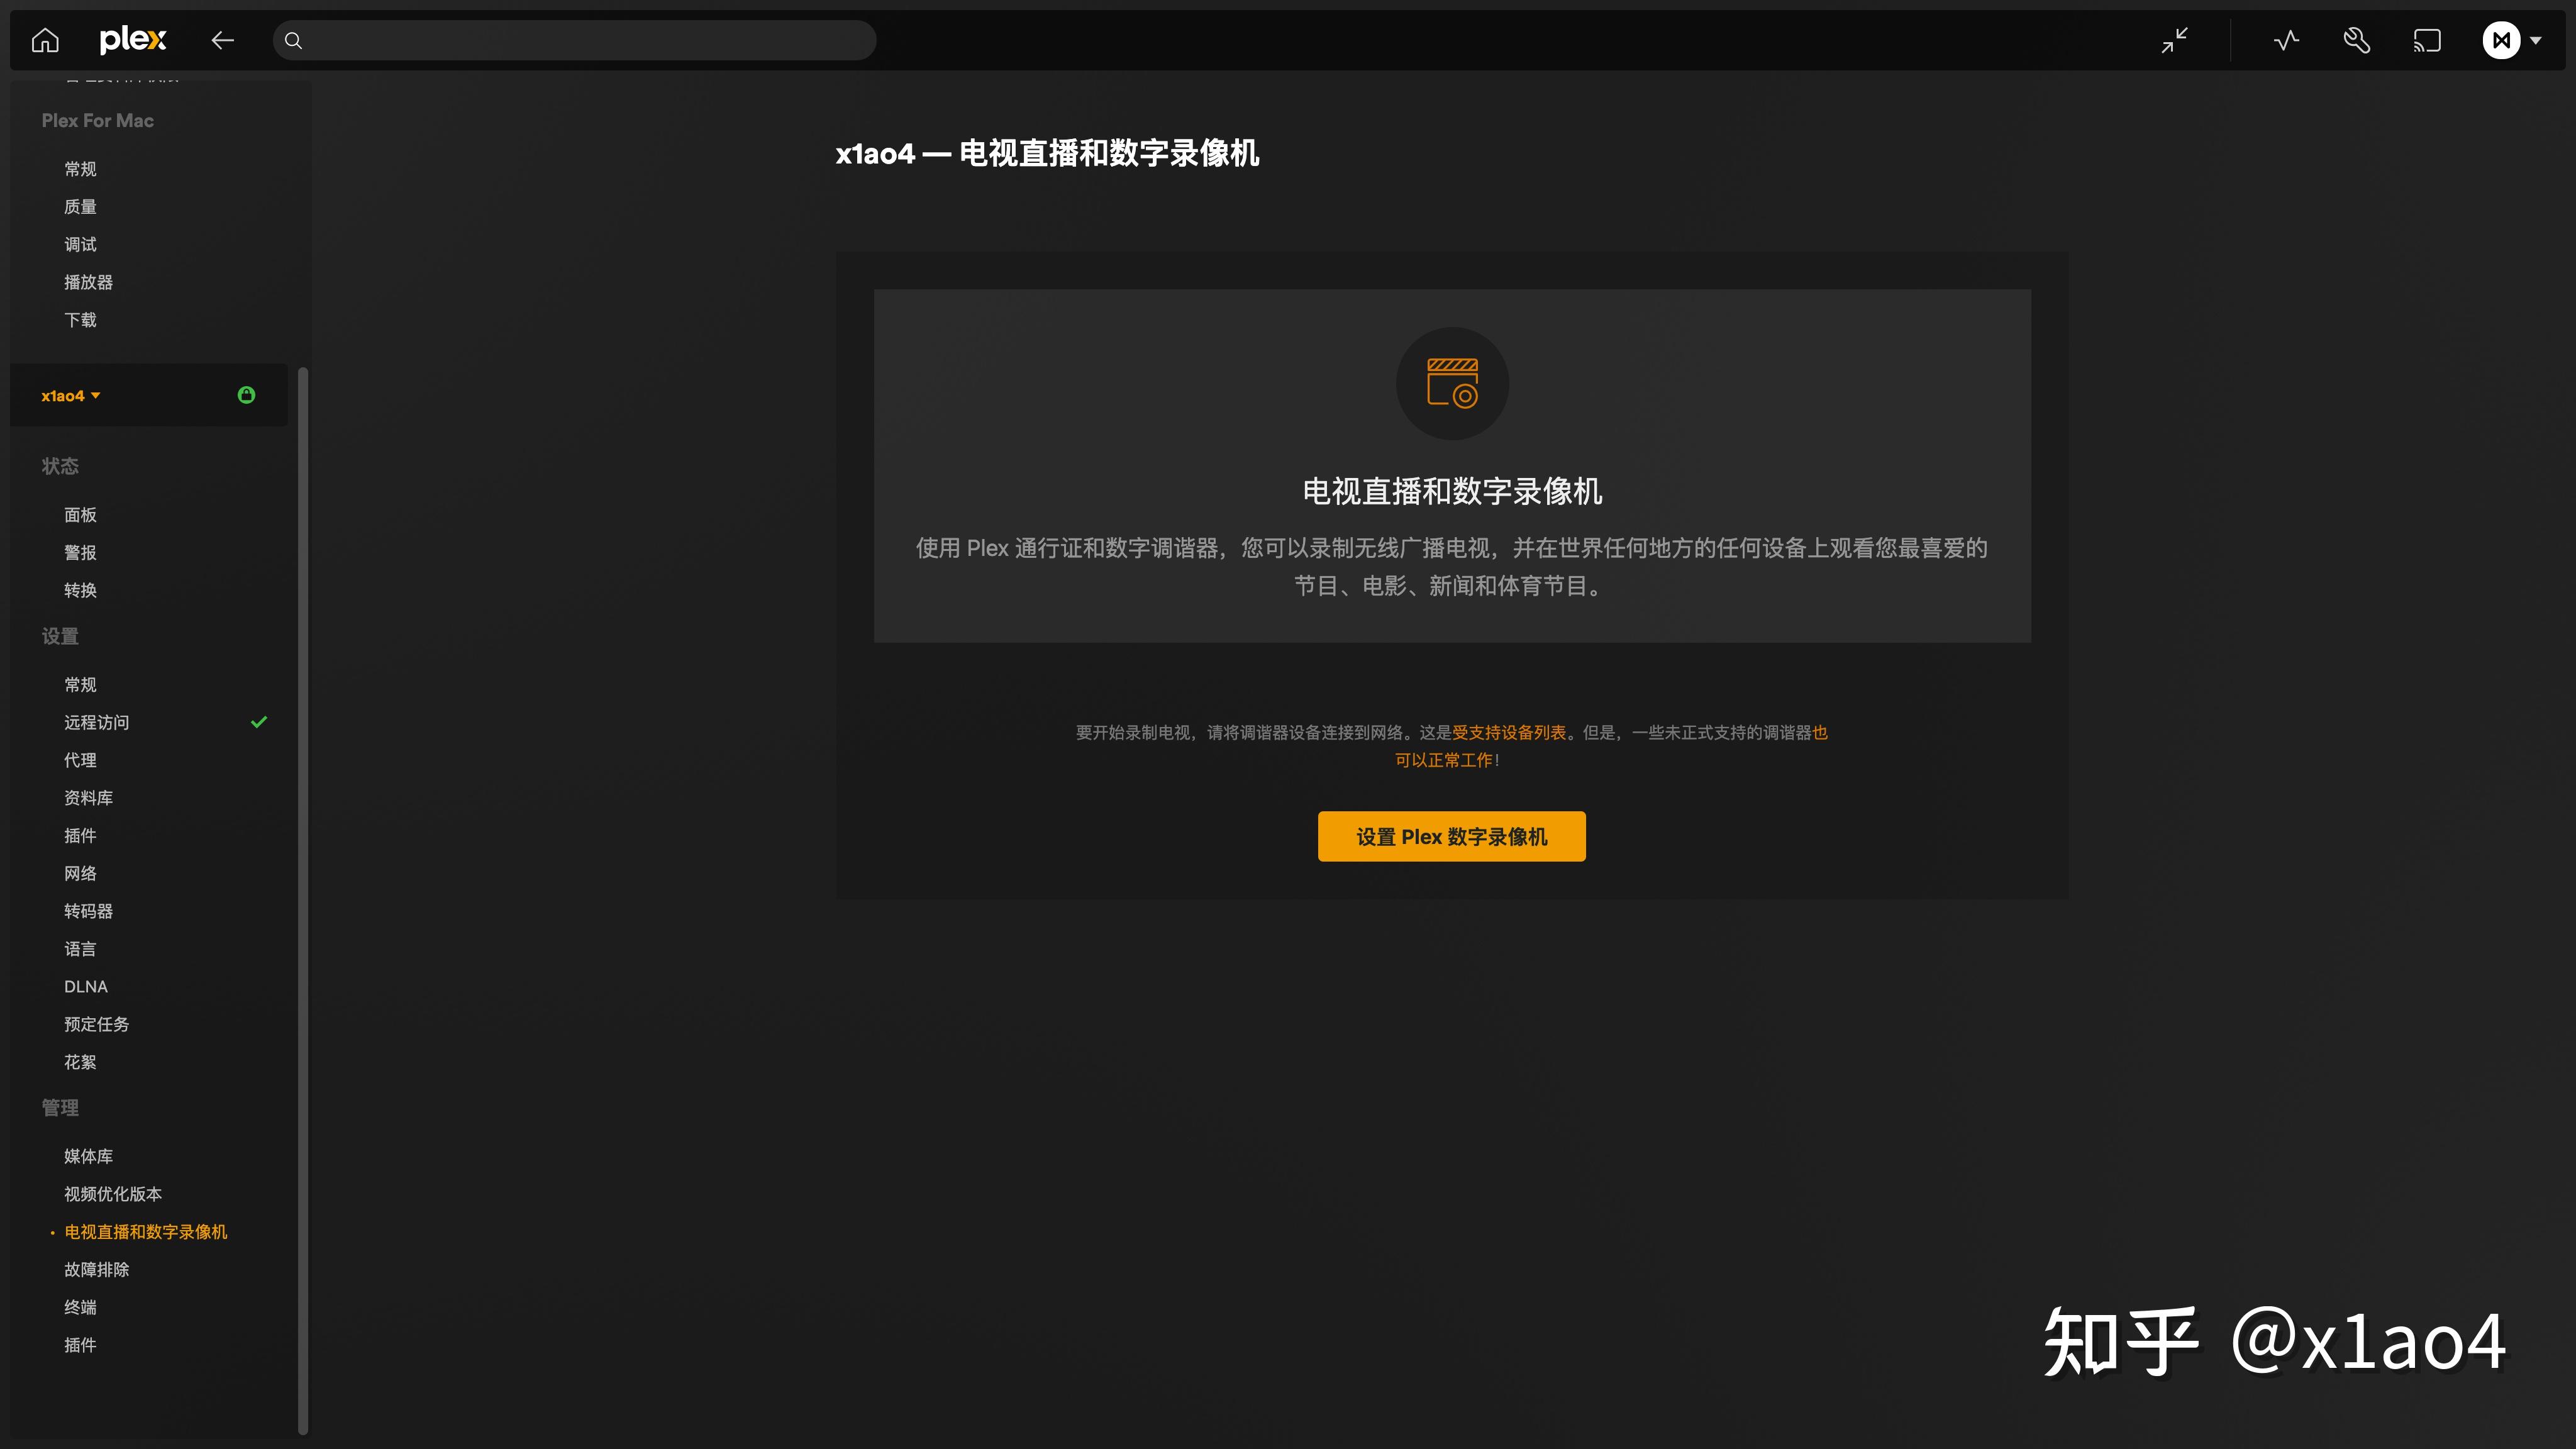Open the 转码器 settings section
Image resolution: width=2576 pixels, height=1449 pixels.
point(88,911)
